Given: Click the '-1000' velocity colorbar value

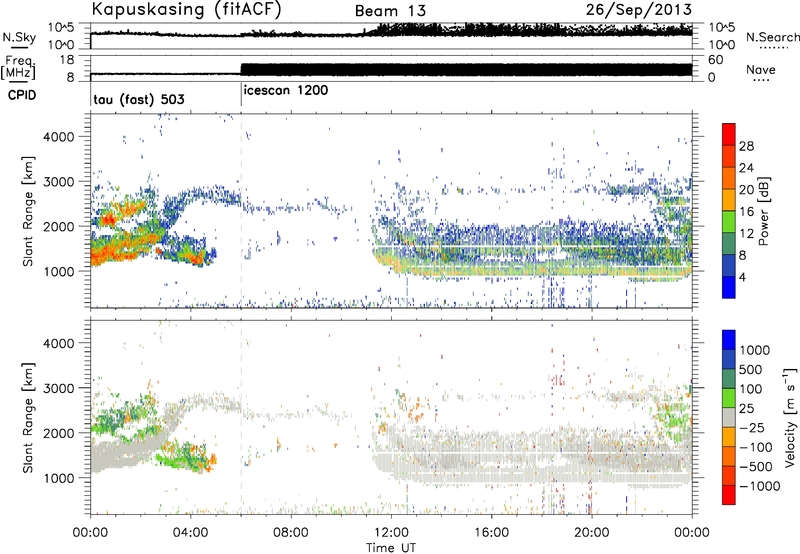Looking at the screenshot, I should (x=759, y=486).
